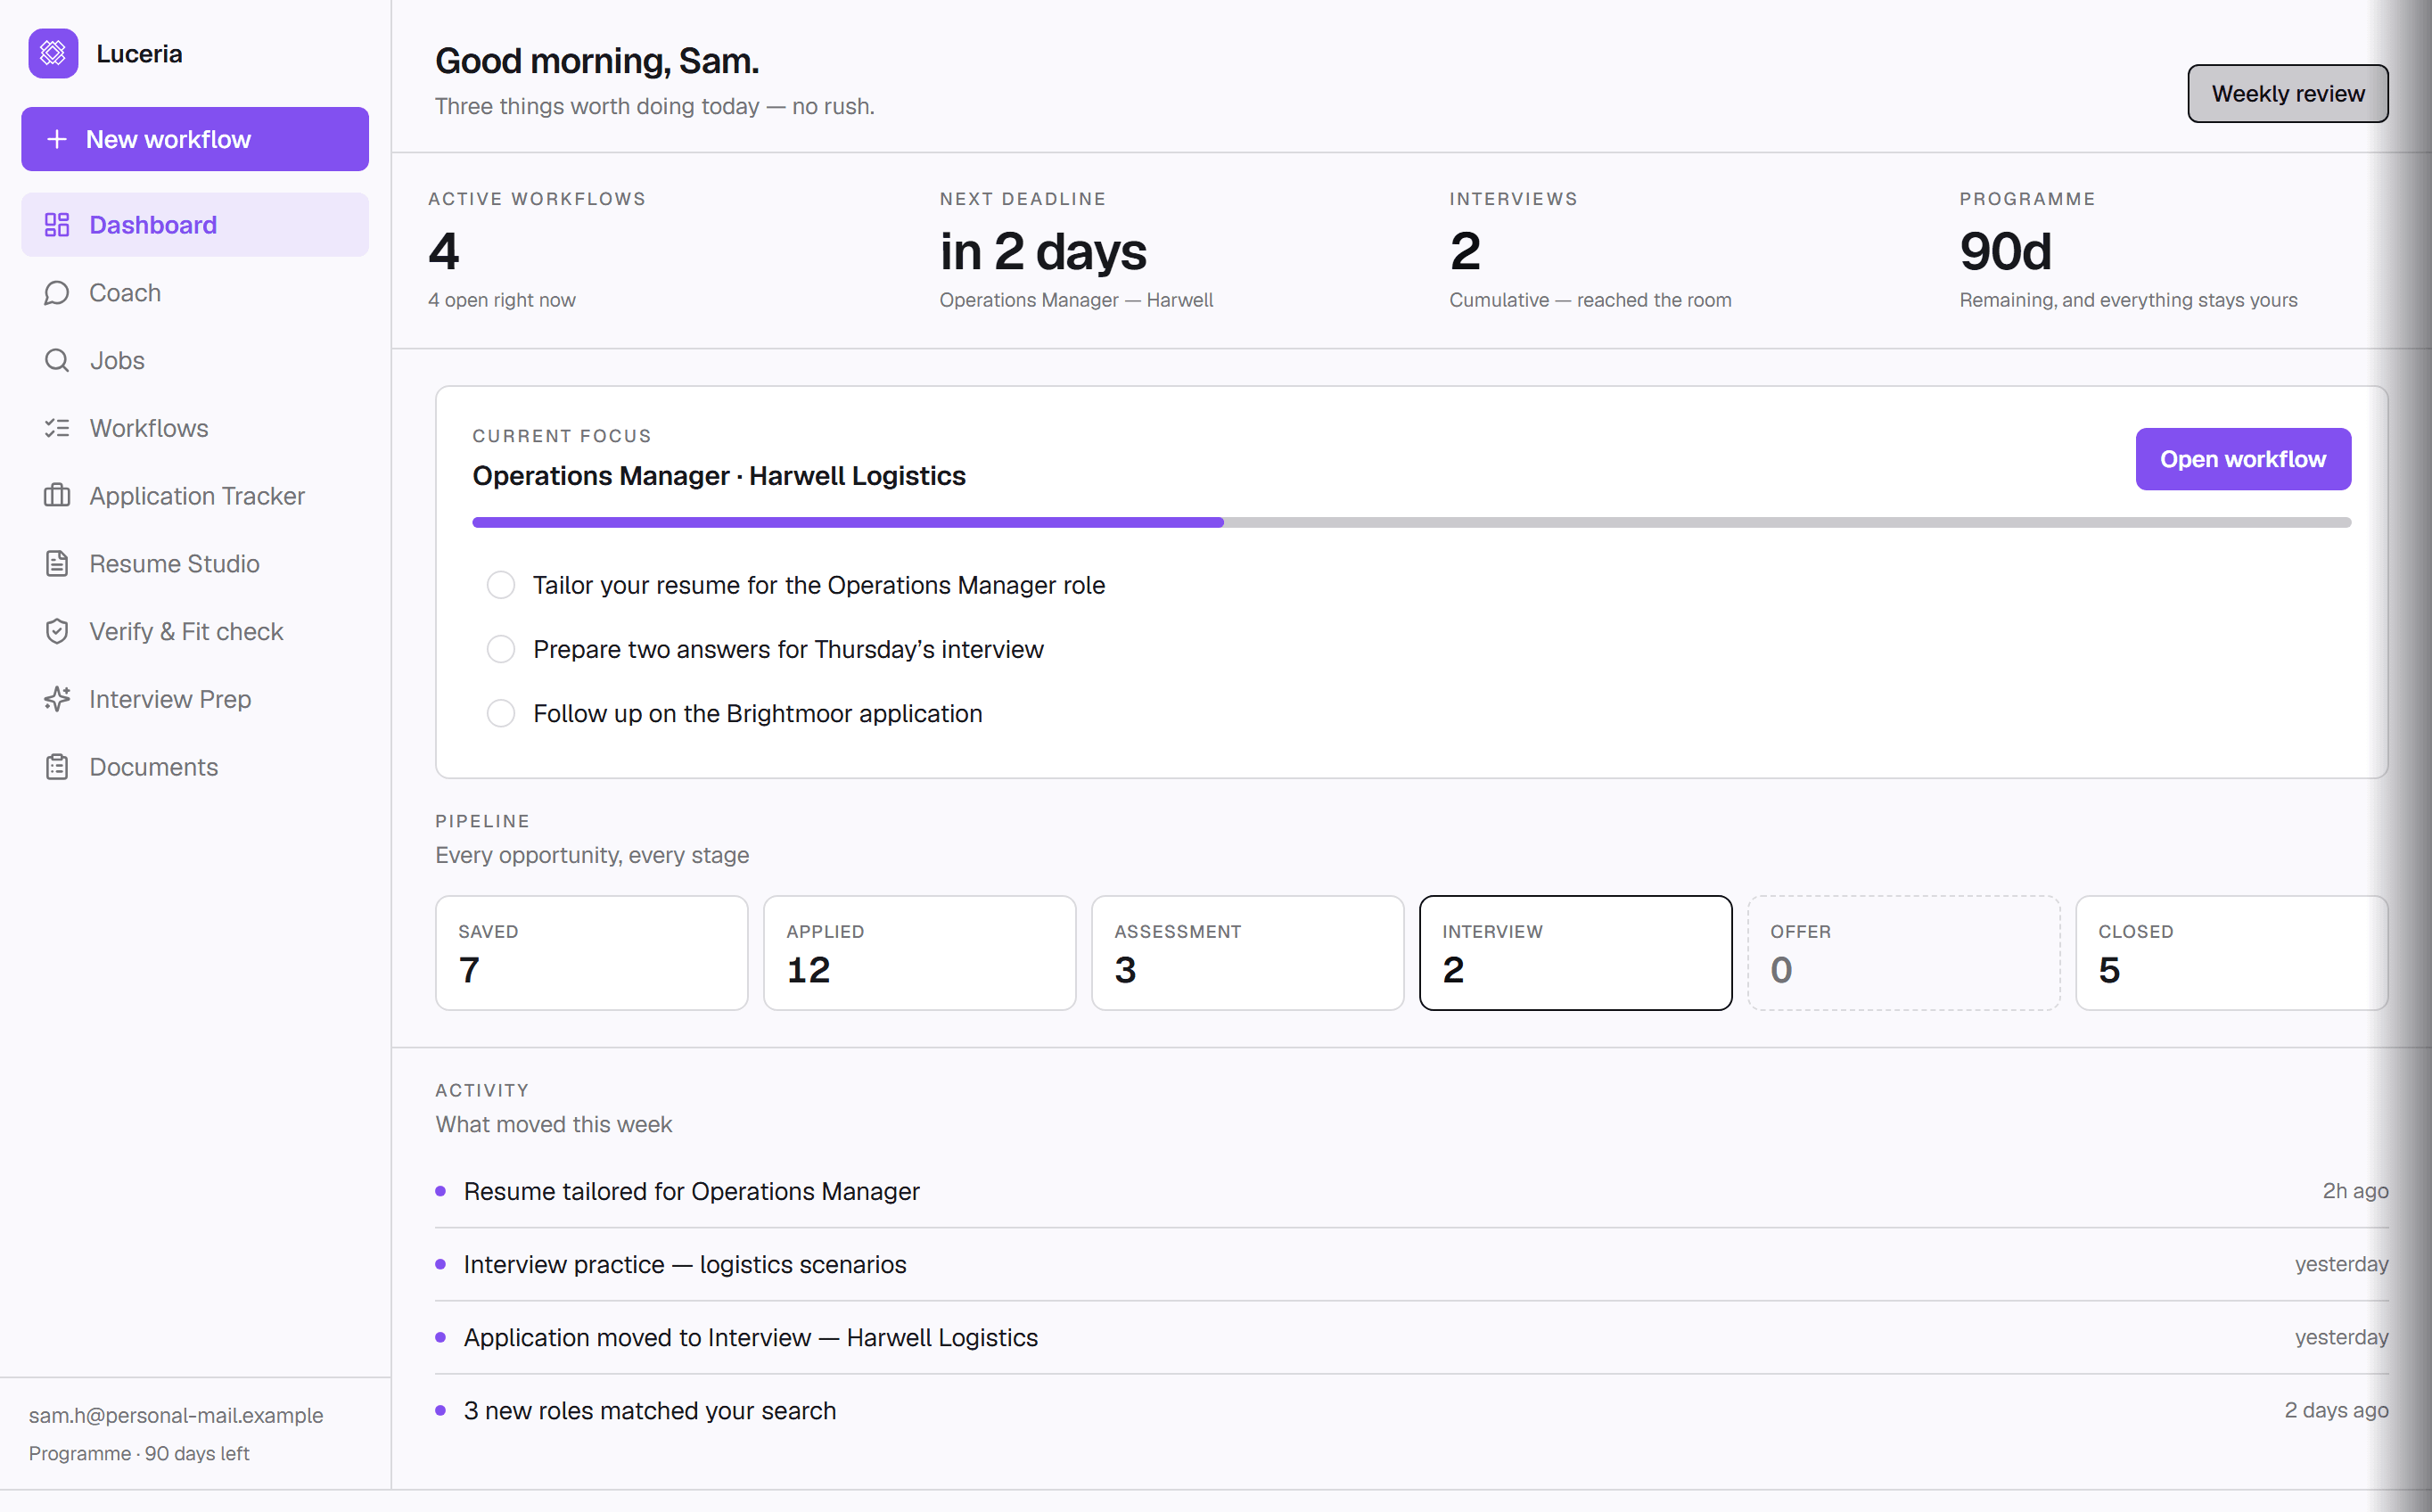Start a New workflow
Screen dimensions: 2432x1512
tap(195, 139)
